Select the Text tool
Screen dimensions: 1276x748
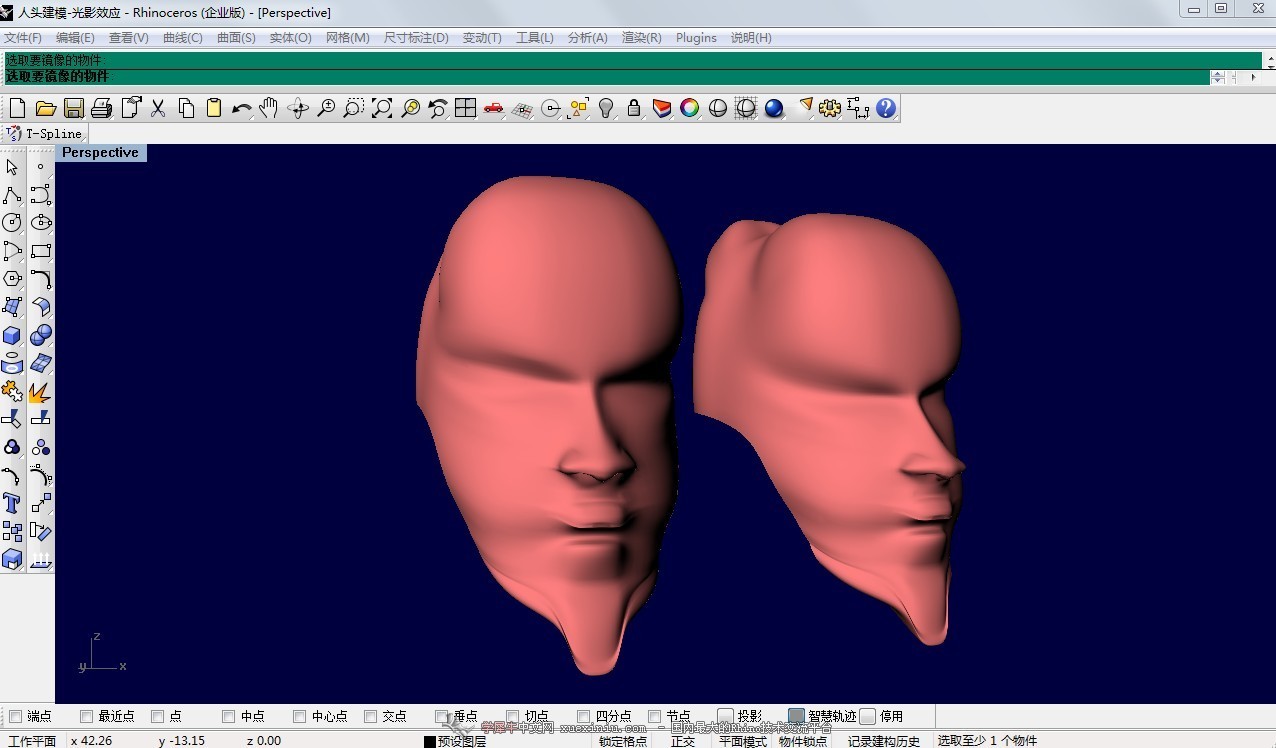click(x=12, y=503)
